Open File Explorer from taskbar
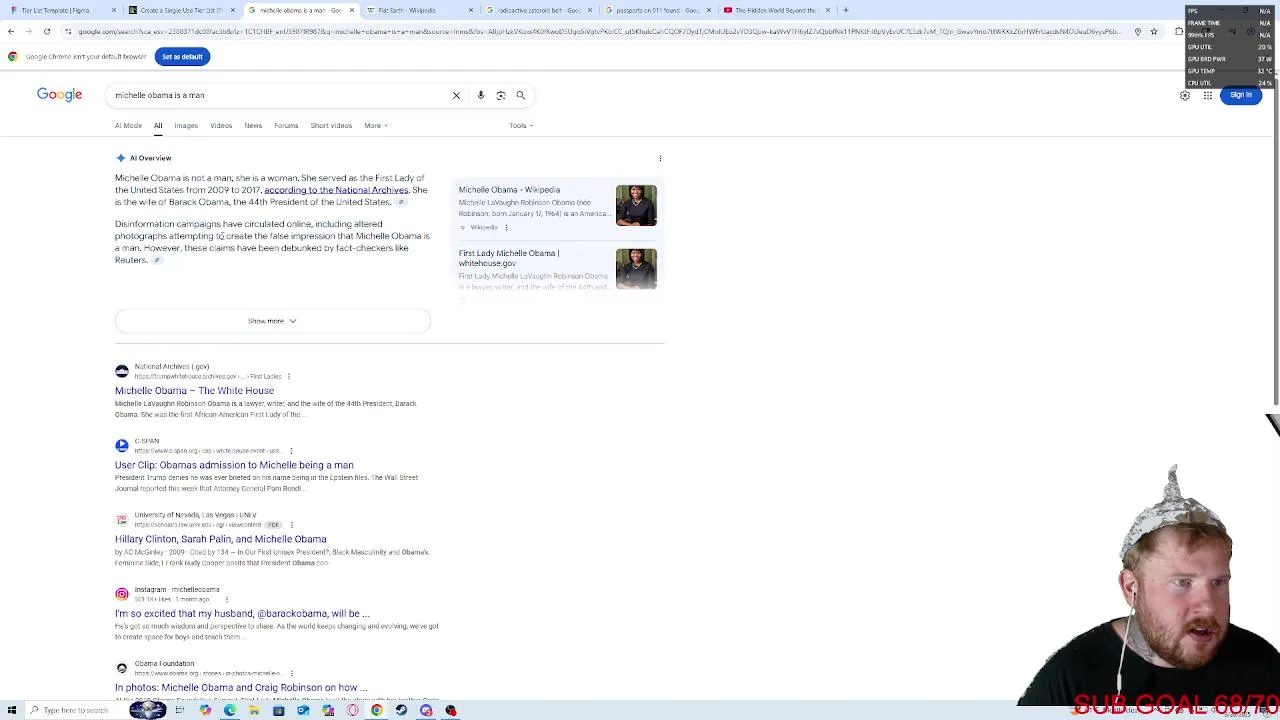The width and height of the screenshot is (1280, 720). pyautogui.click(x=254, y=710)
